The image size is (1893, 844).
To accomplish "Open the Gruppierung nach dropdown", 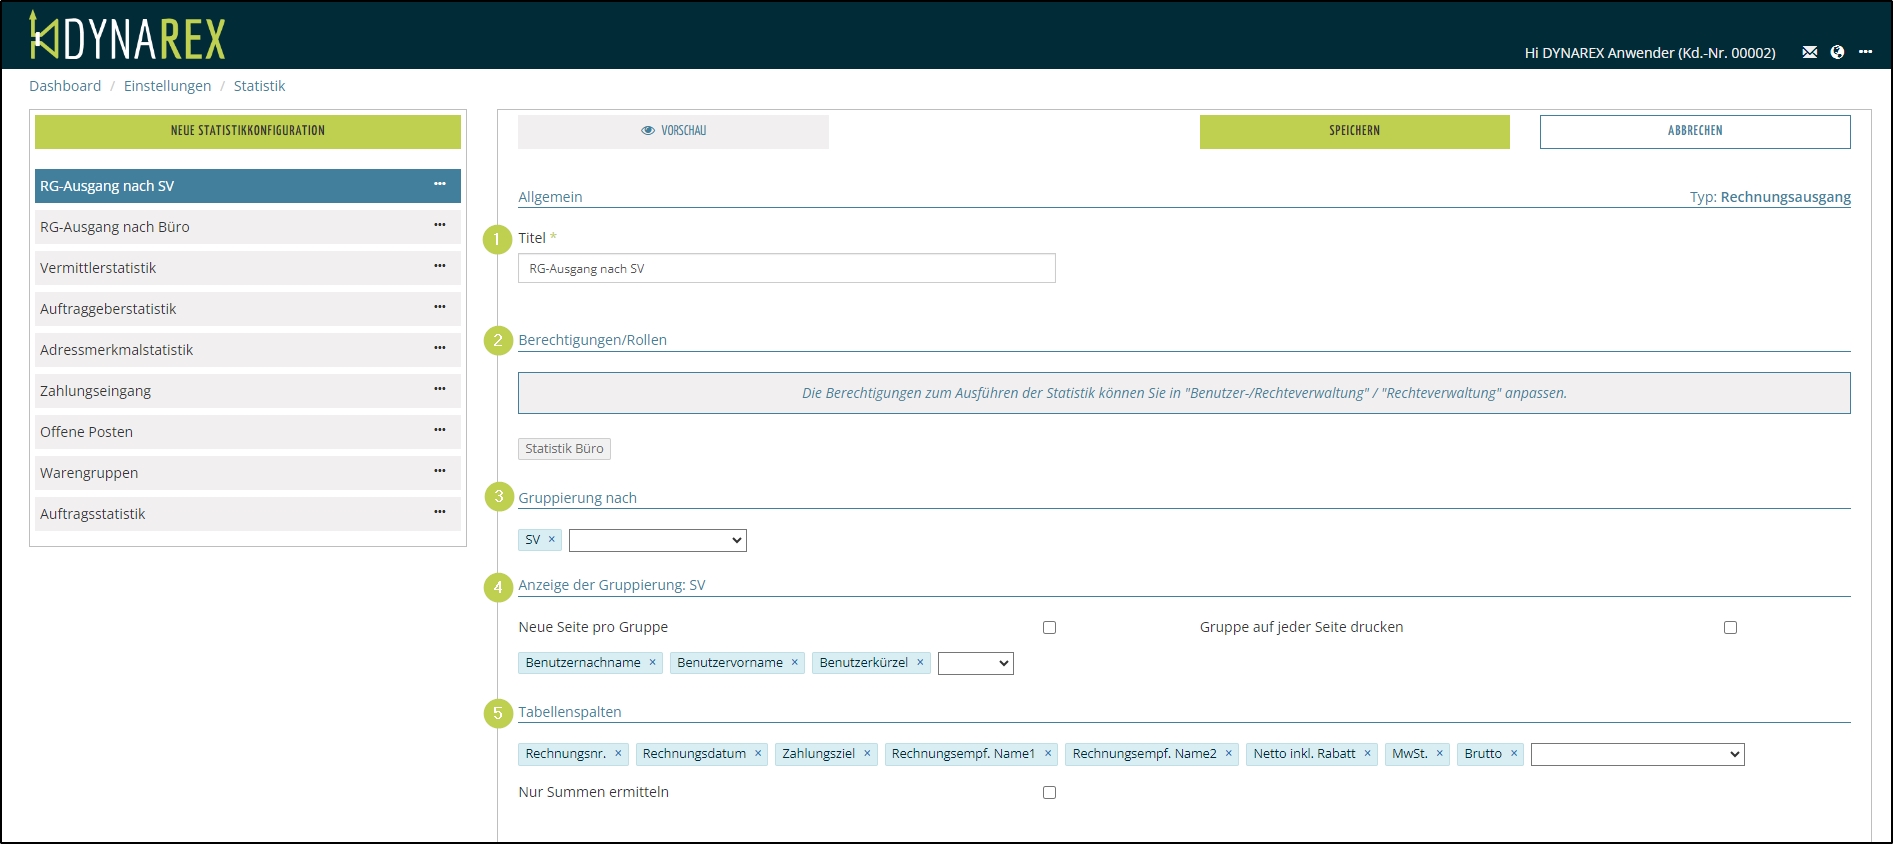I will tap(657, 541).
